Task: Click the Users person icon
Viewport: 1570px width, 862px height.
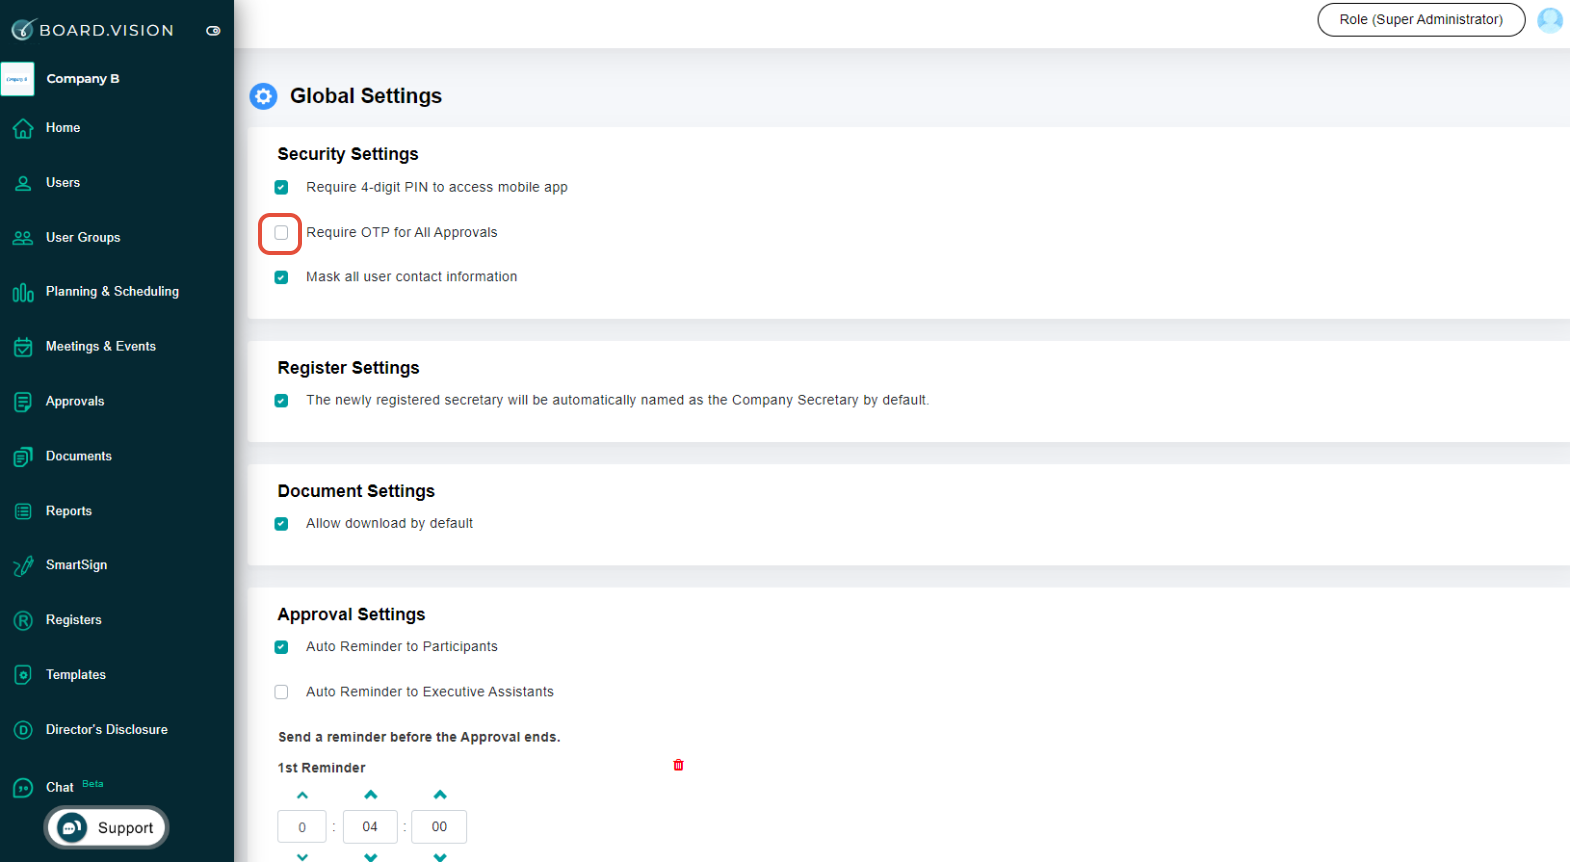Action: point(23,183)
